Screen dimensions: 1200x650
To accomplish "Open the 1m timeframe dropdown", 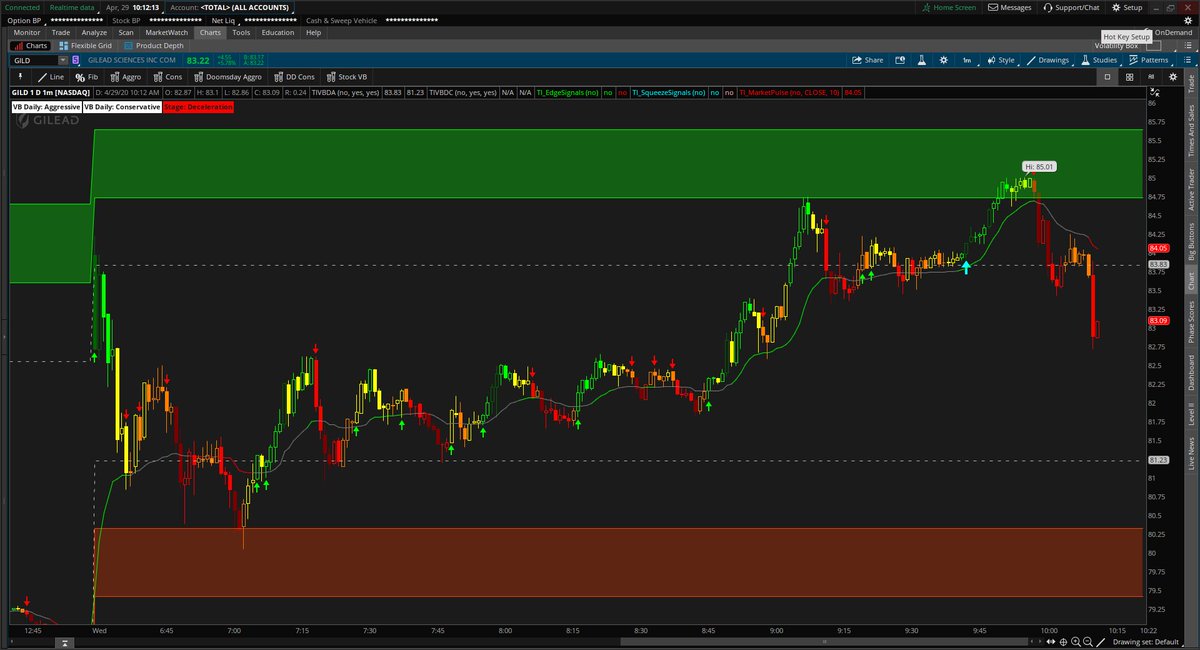I will click(x=966, y=60).
